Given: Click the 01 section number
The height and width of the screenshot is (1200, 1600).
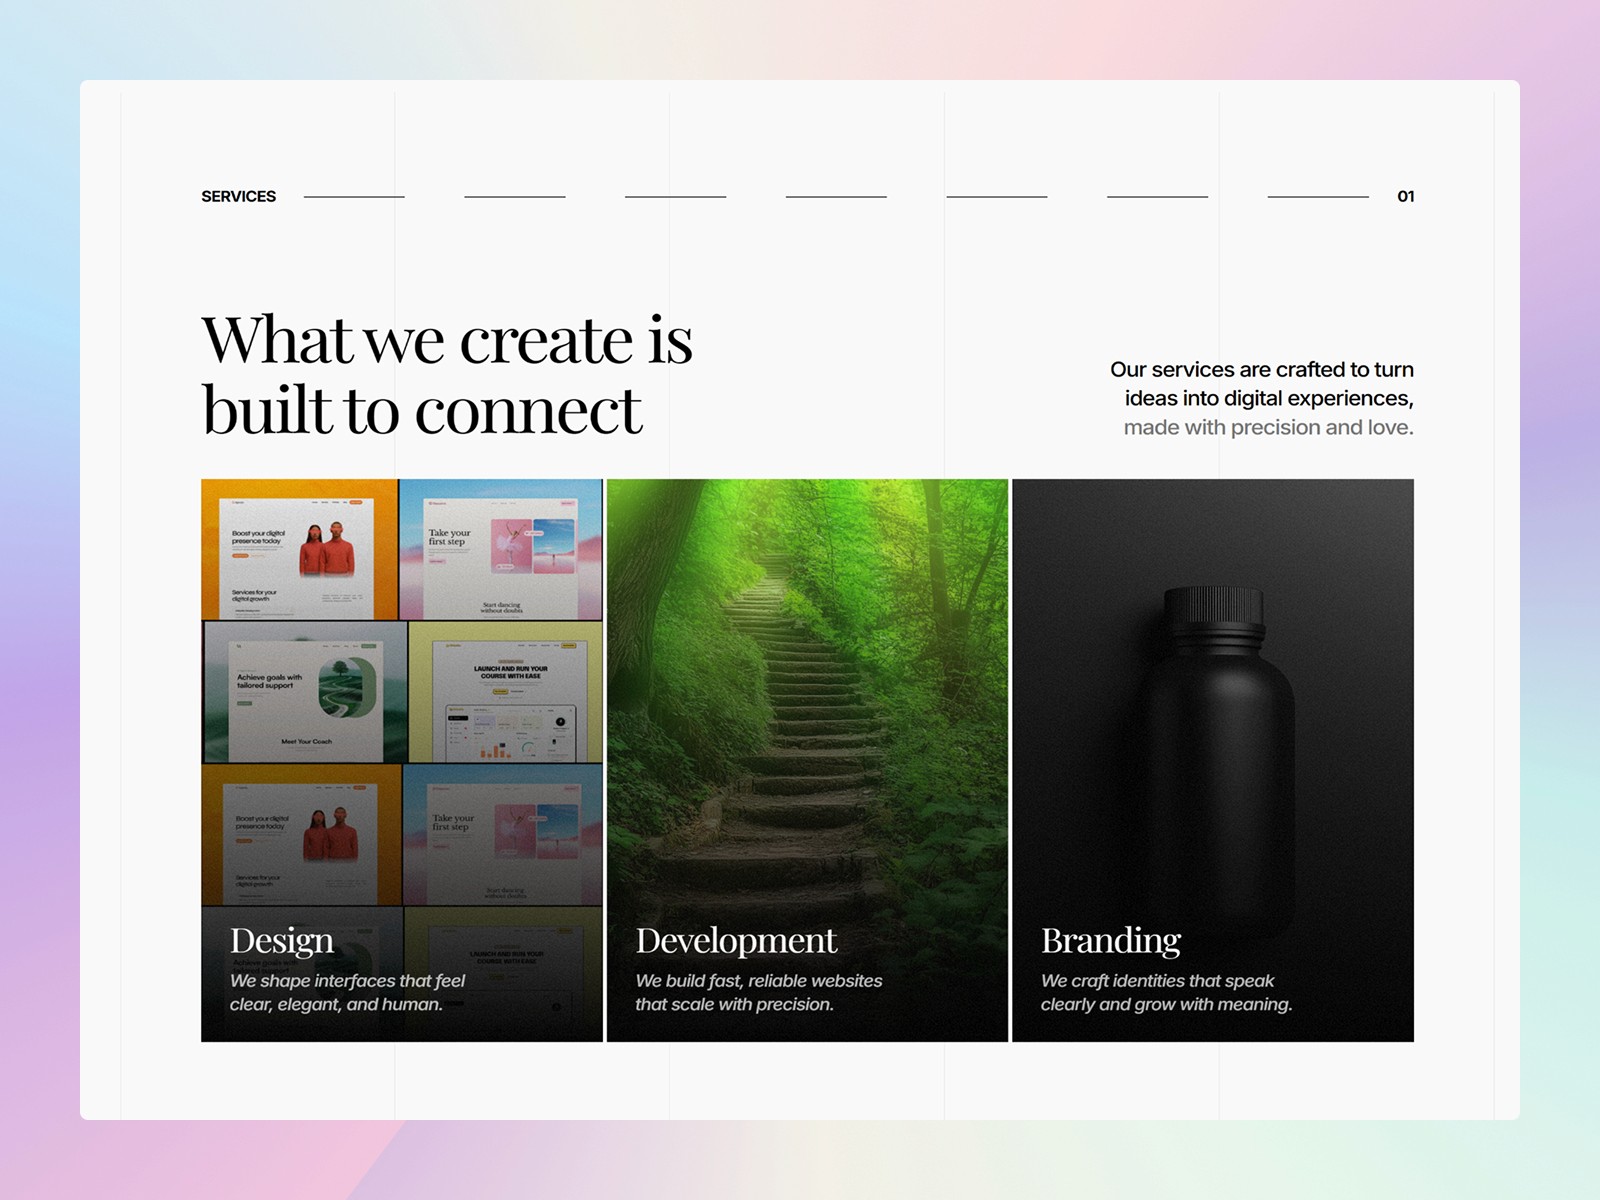Looking at the screenshot, I should 1405,196.
